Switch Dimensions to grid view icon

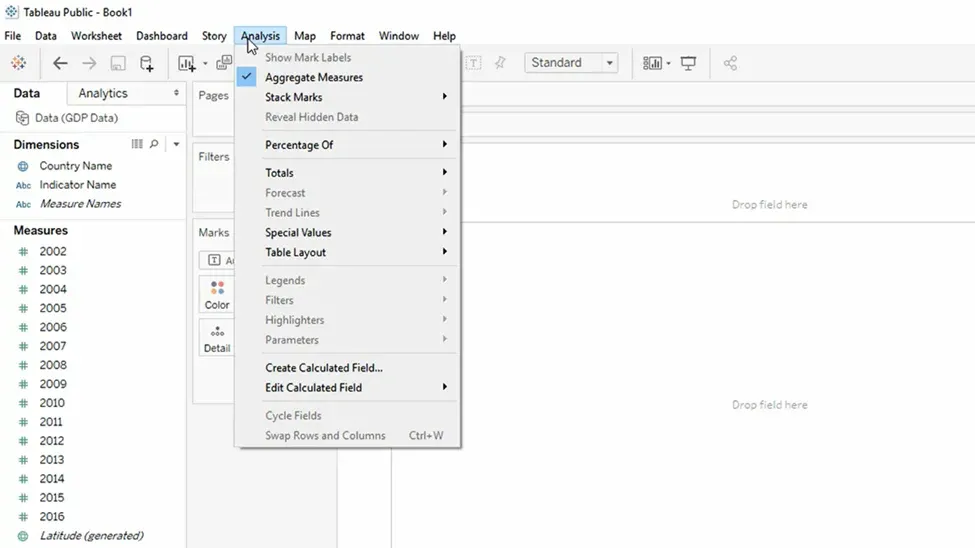click(x=137, y=144)
